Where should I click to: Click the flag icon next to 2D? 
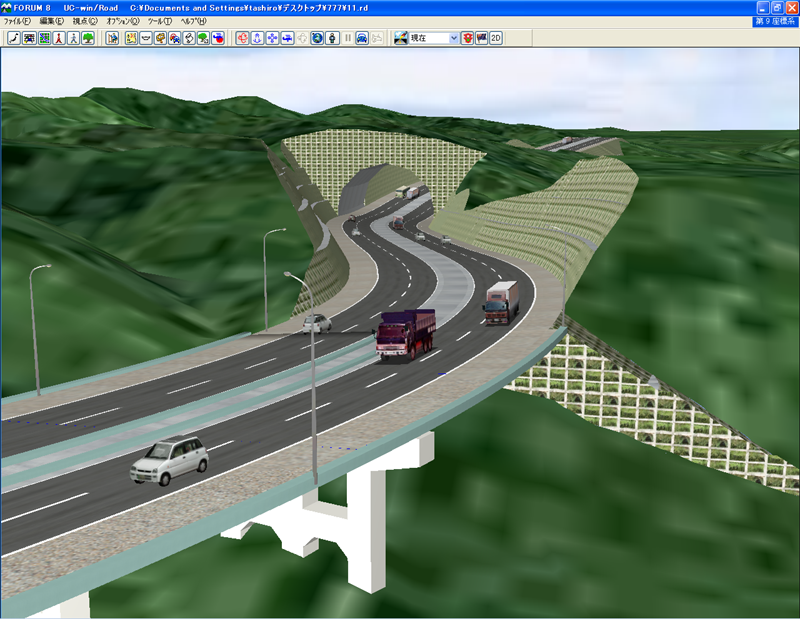click(482, 38)
